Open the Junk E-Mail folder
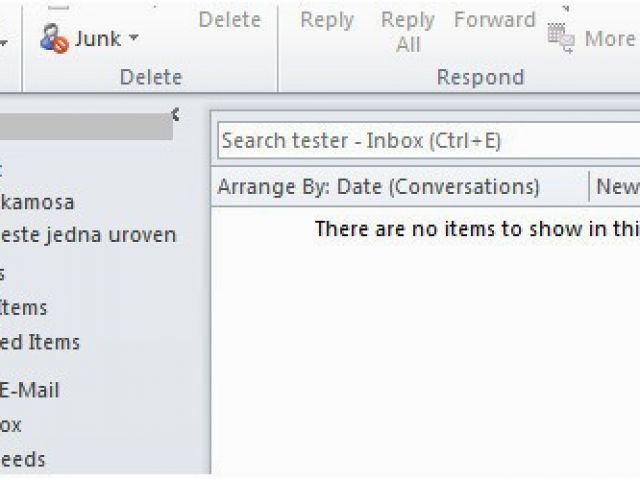Viewport: 640px width, 480px height. click(x=30, y=390)
